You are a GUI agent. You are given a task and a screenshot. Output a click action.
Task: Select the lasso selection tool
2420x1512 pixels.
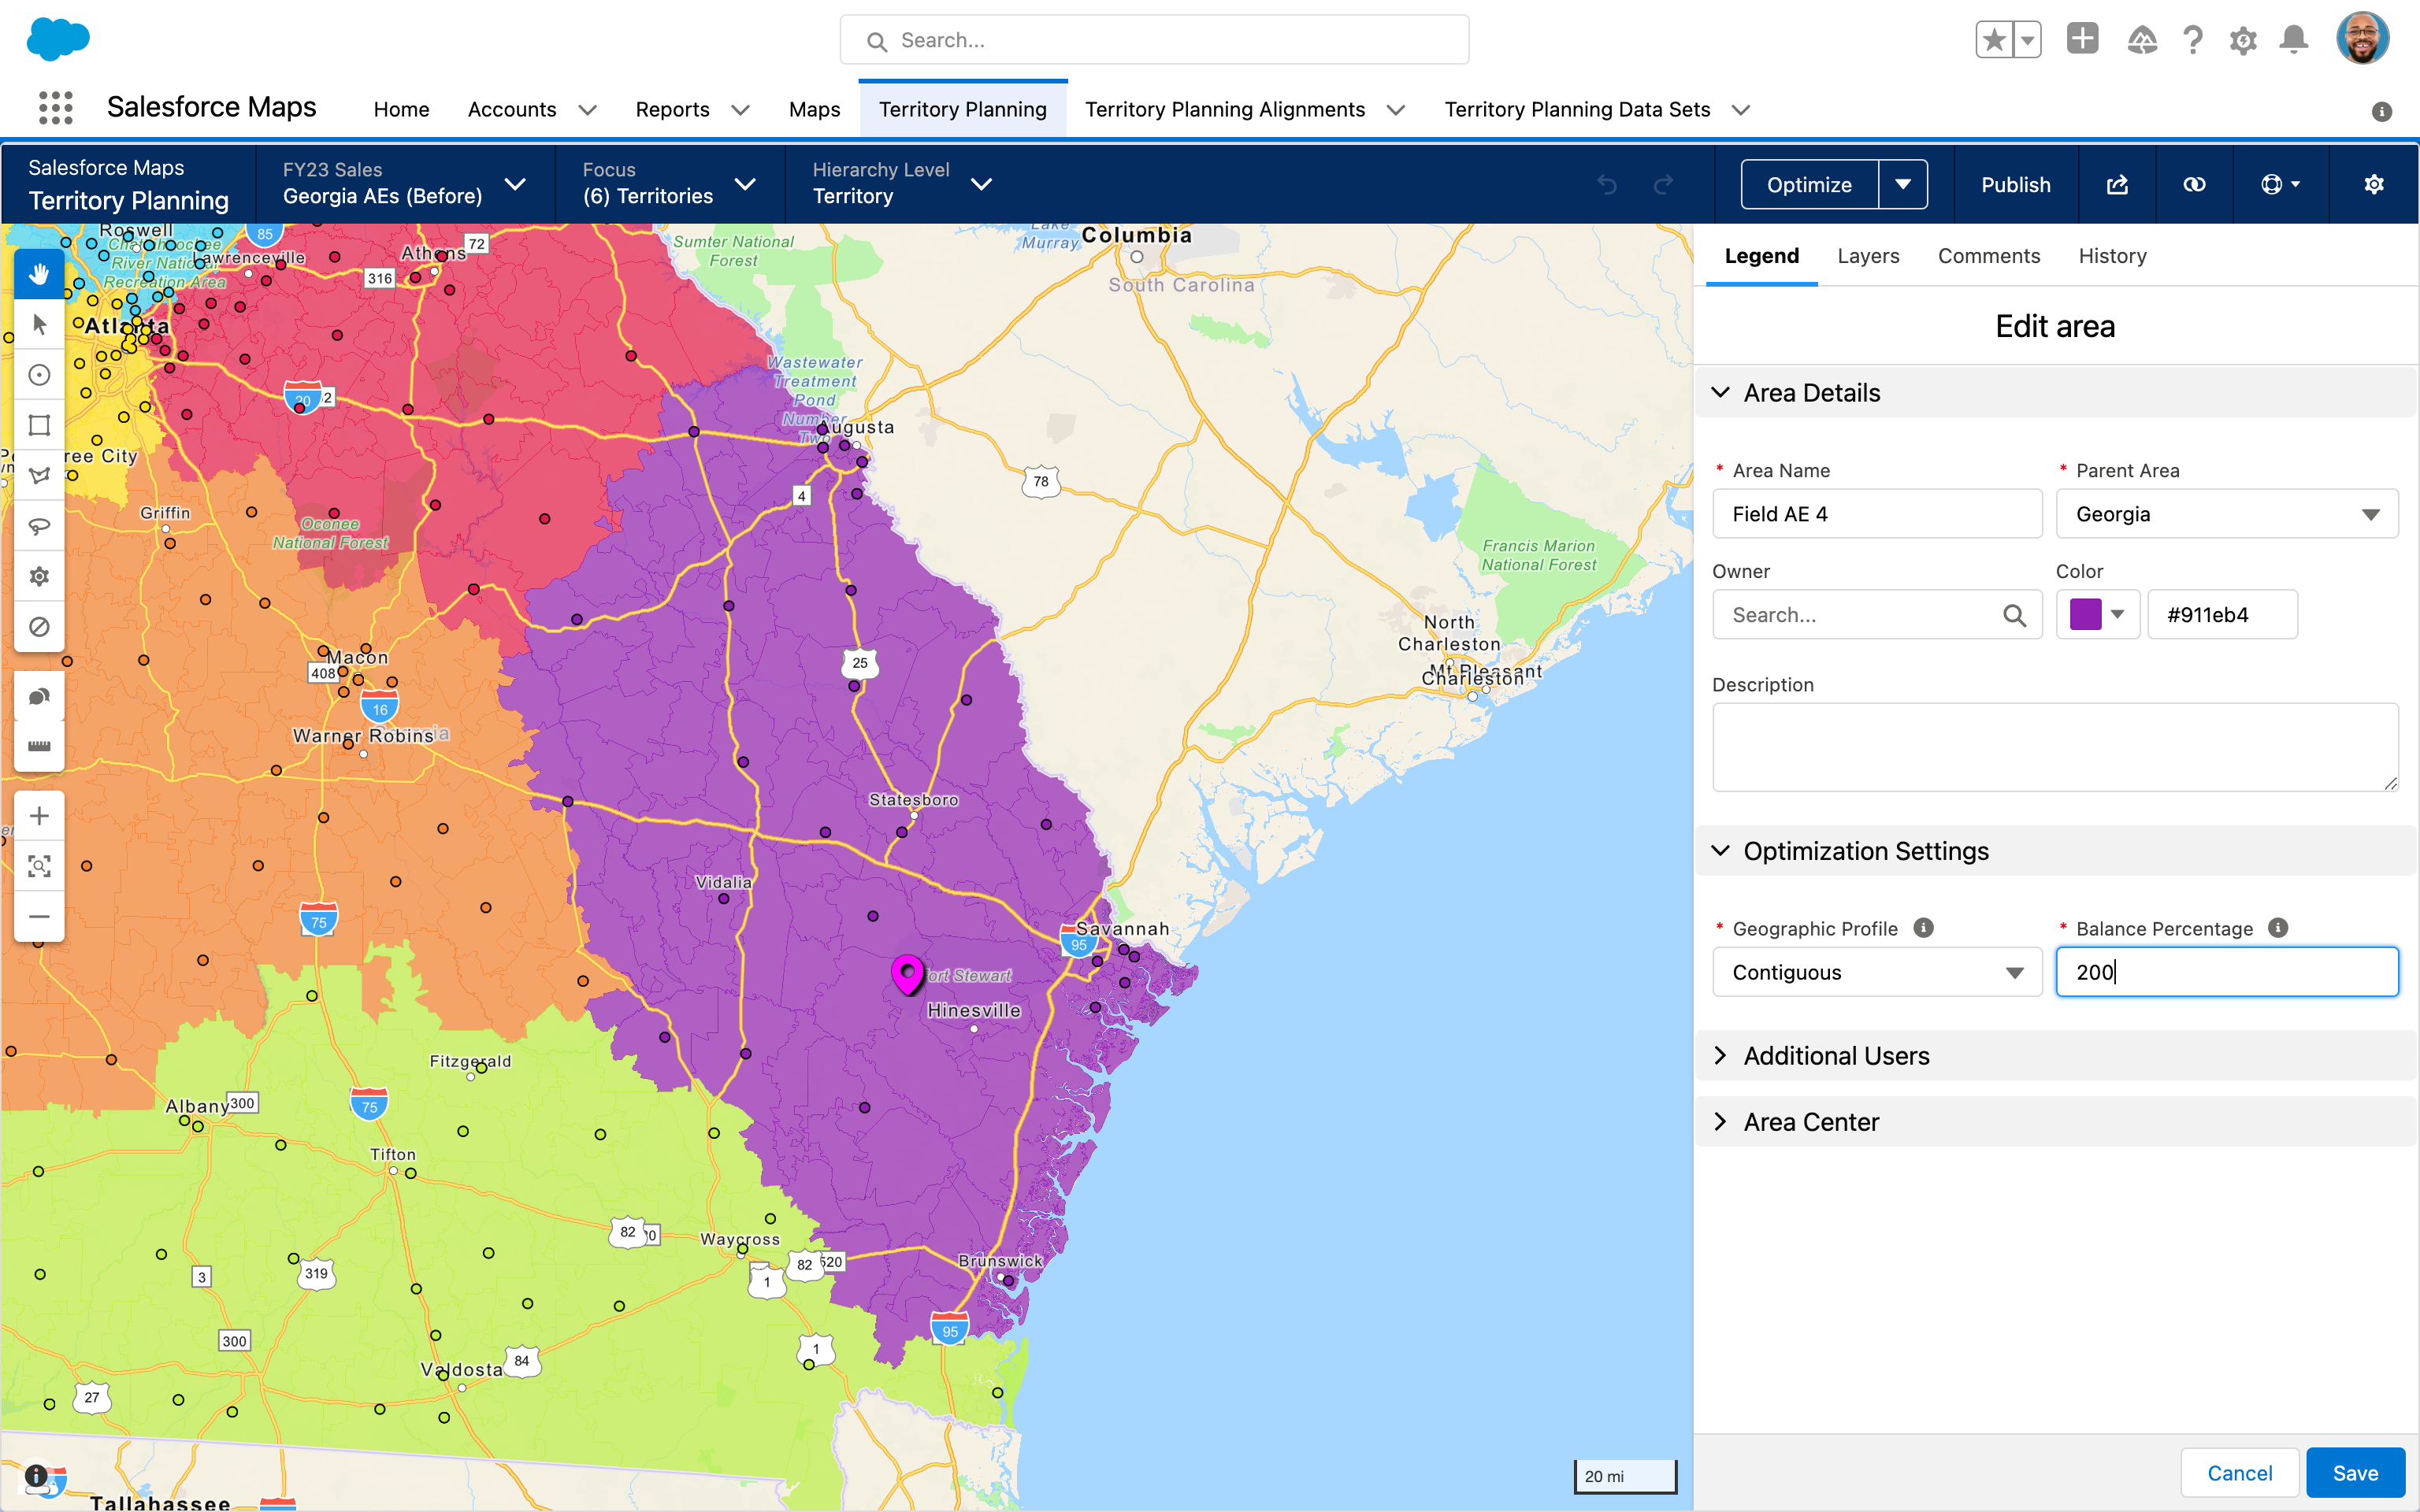[x=39, y=526]
